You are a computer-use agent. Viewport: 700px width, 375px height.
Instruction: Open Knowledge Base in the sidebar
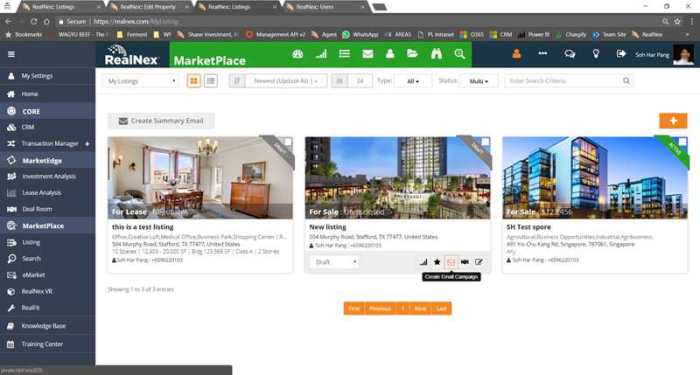pos(44,326)
